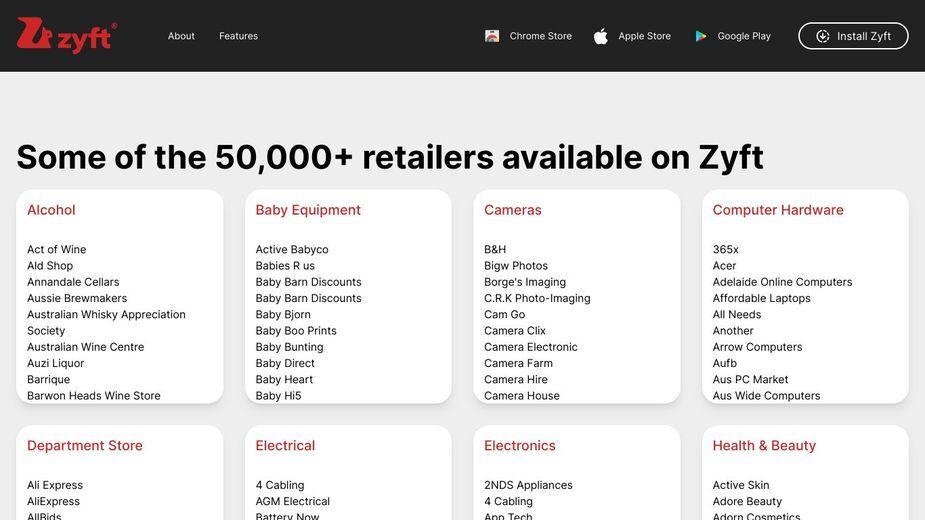Viewport: 925px width, 520px height.
Task: Click Camera Electronic retailer
Action: point(531,347)
